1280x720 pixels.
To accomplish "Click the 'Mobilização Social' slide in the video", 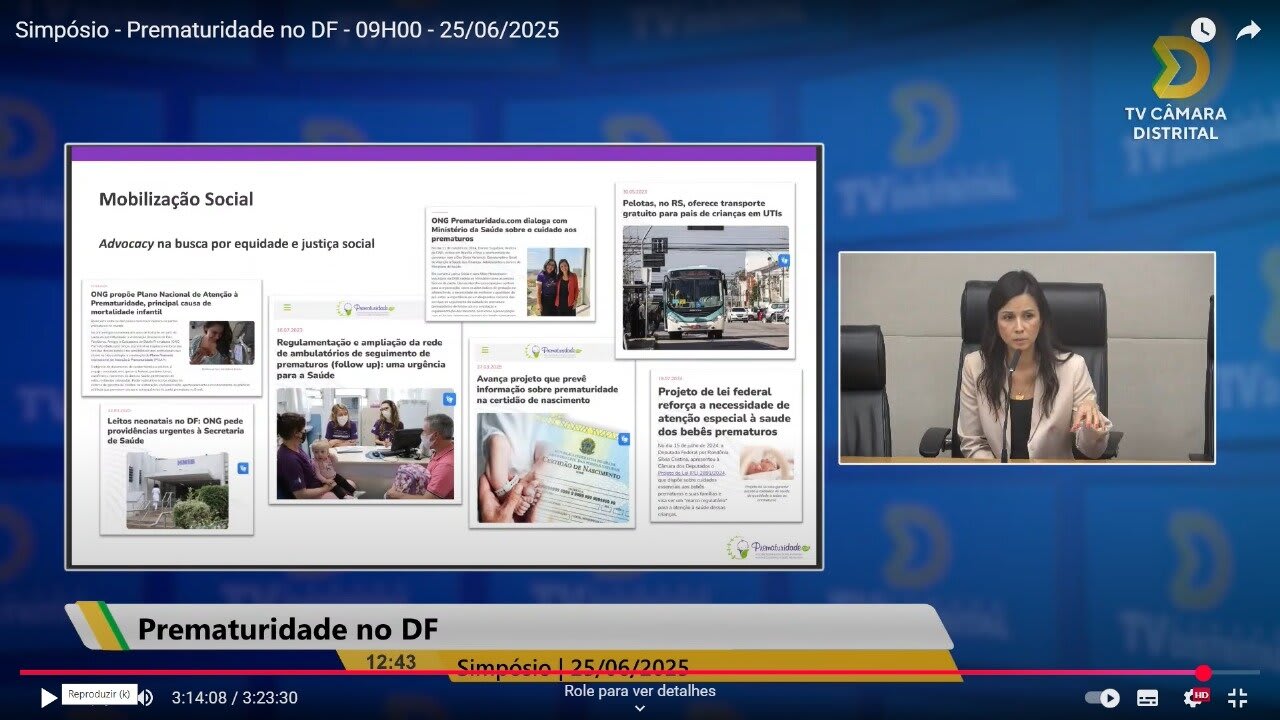I will pyautogui.click(x=444, y=357).
